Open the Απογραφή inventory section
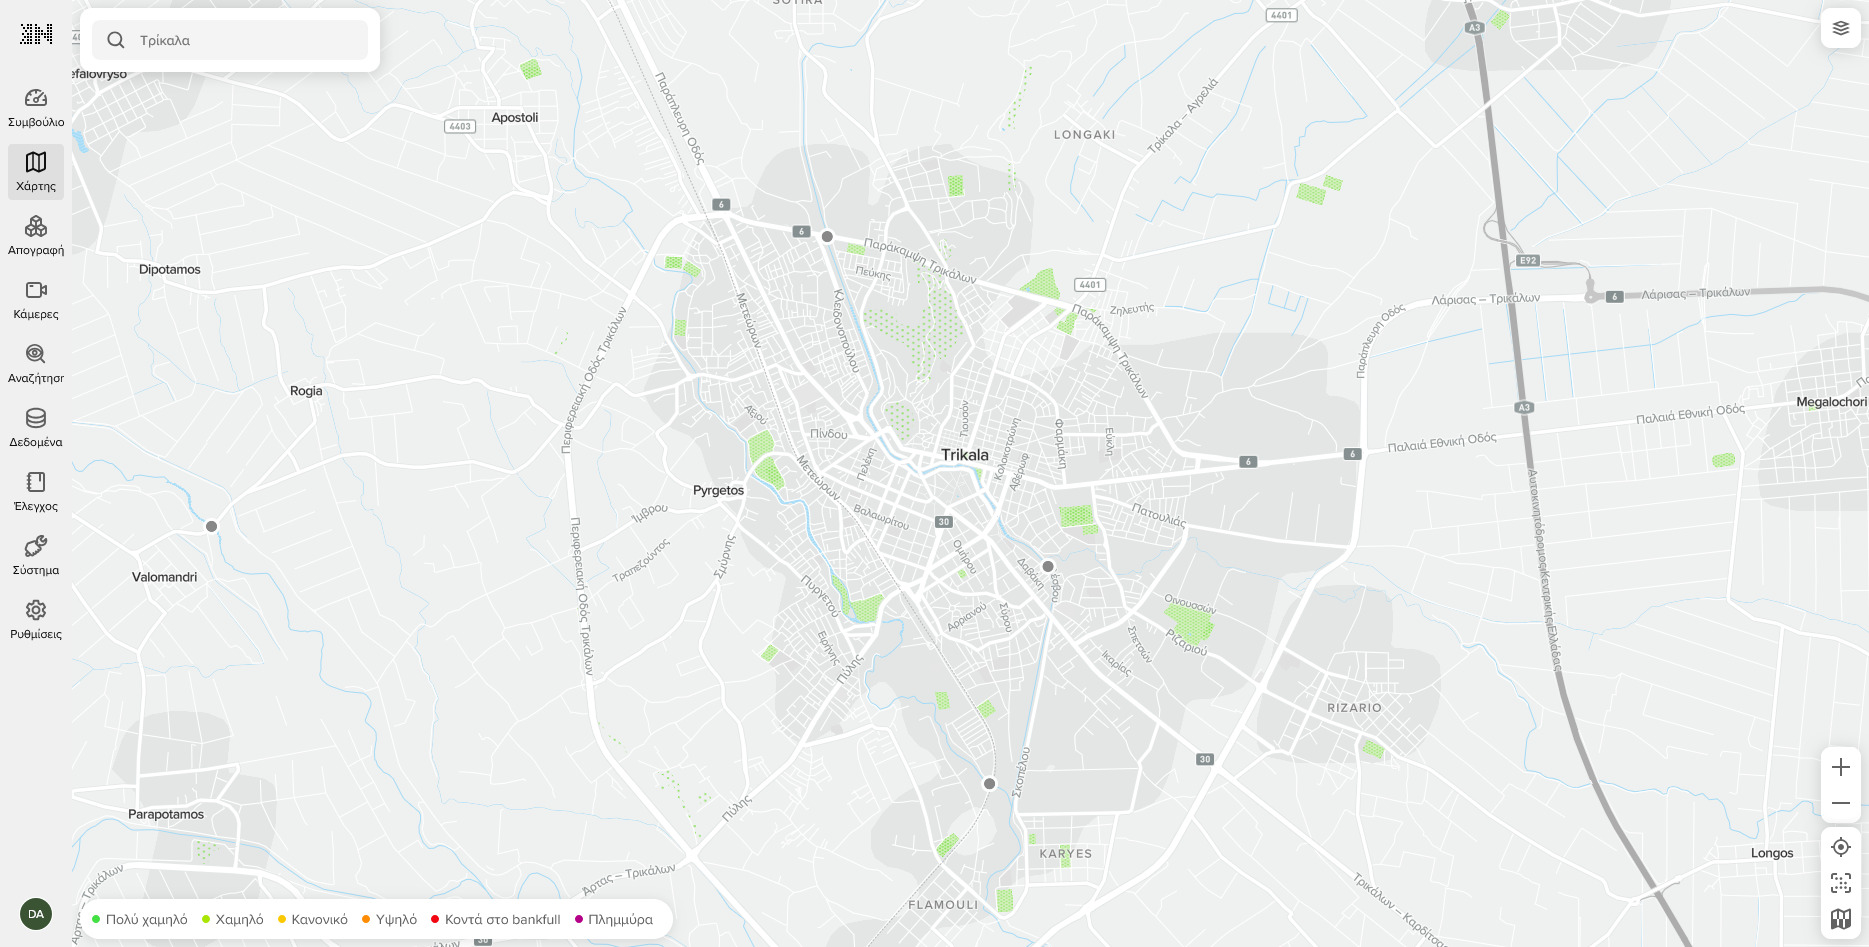This screenshot has width=1869, height=947. pyautogui.click(x=36, y=236)
